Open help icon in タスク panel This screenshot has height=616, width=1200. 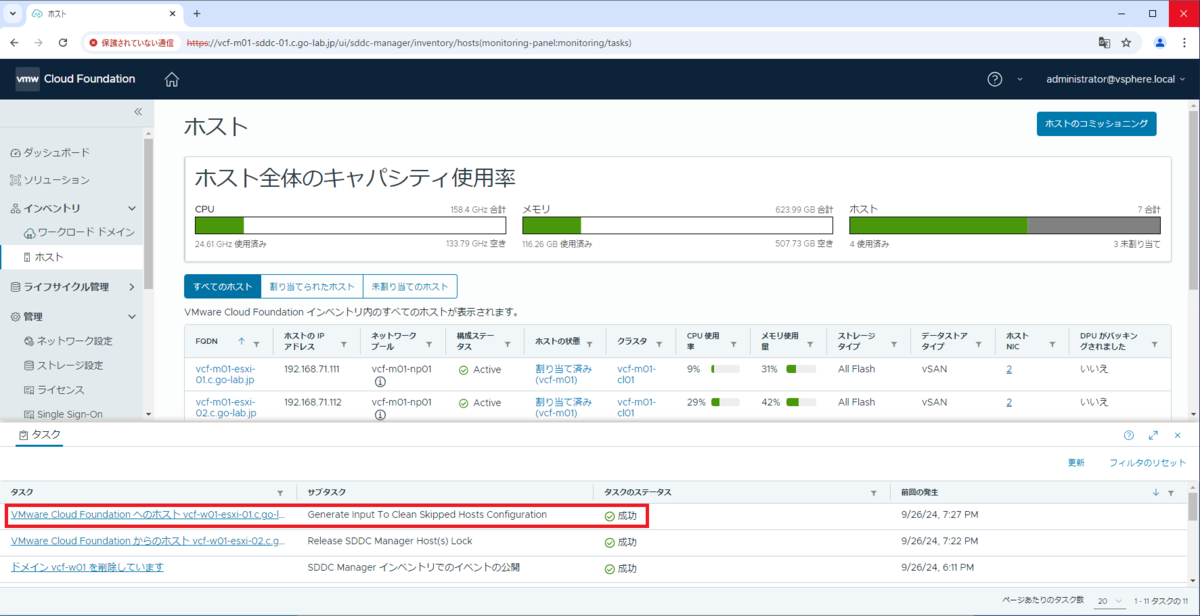(x=1129, y=435)
